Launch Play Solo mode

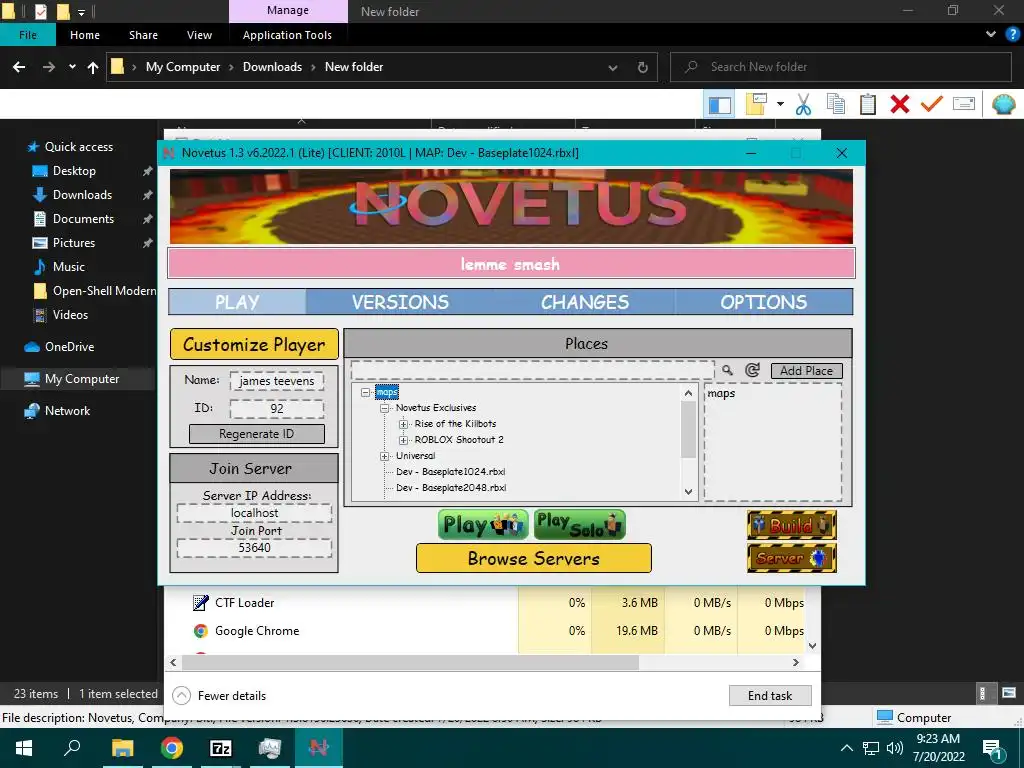pyautogui.click(x=579, y=525)
